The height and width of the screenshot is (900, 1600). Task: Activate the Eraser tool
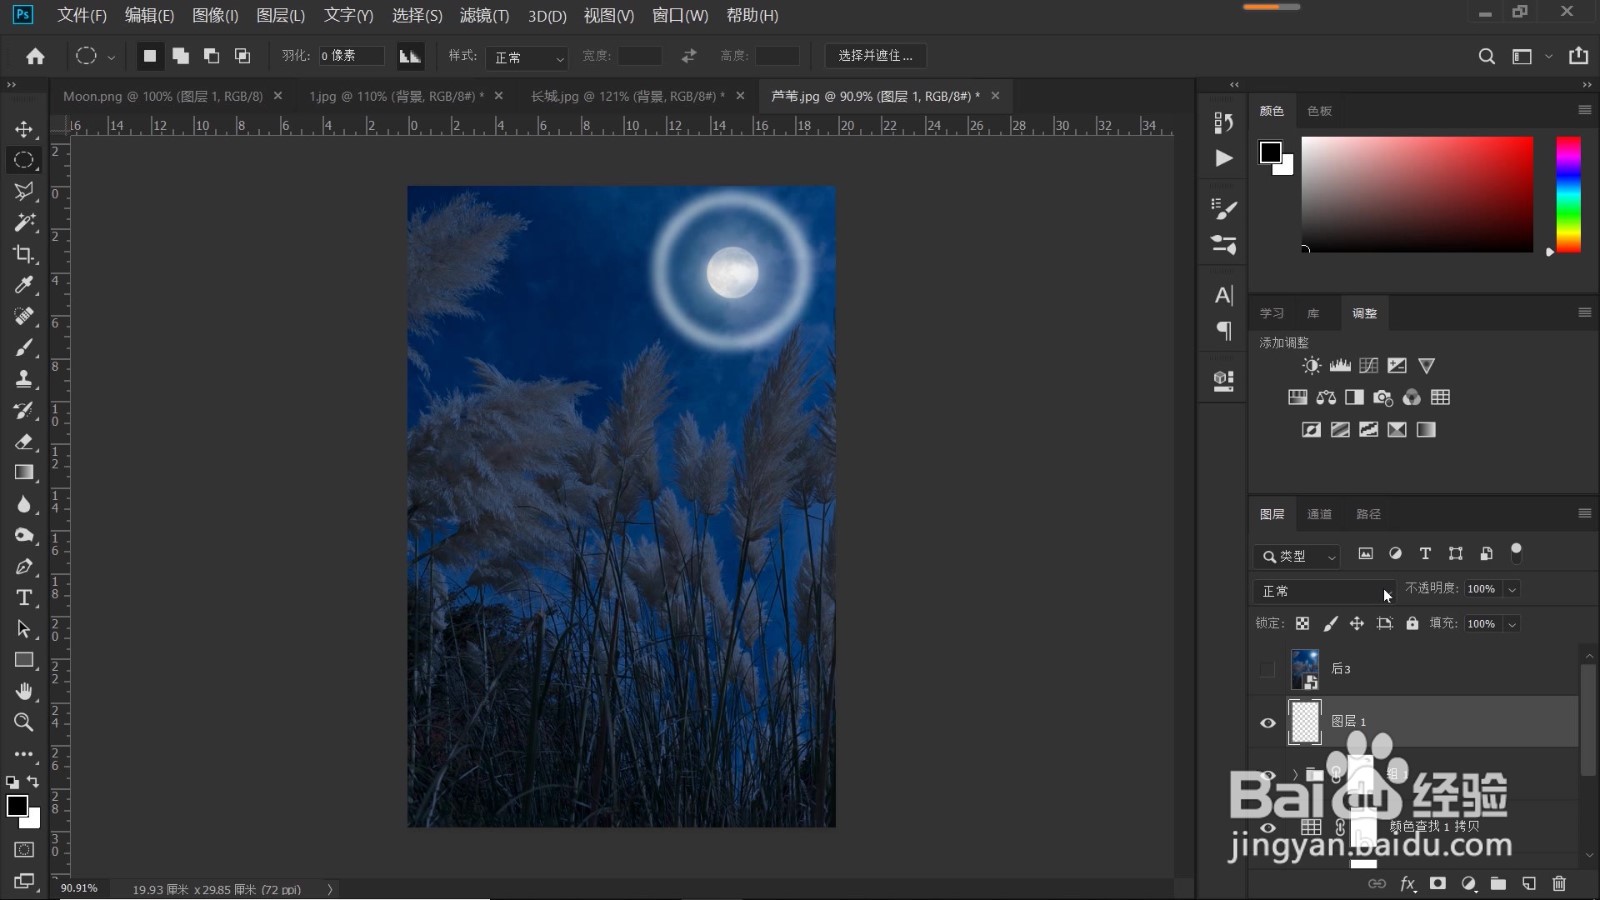pos(24,441)
